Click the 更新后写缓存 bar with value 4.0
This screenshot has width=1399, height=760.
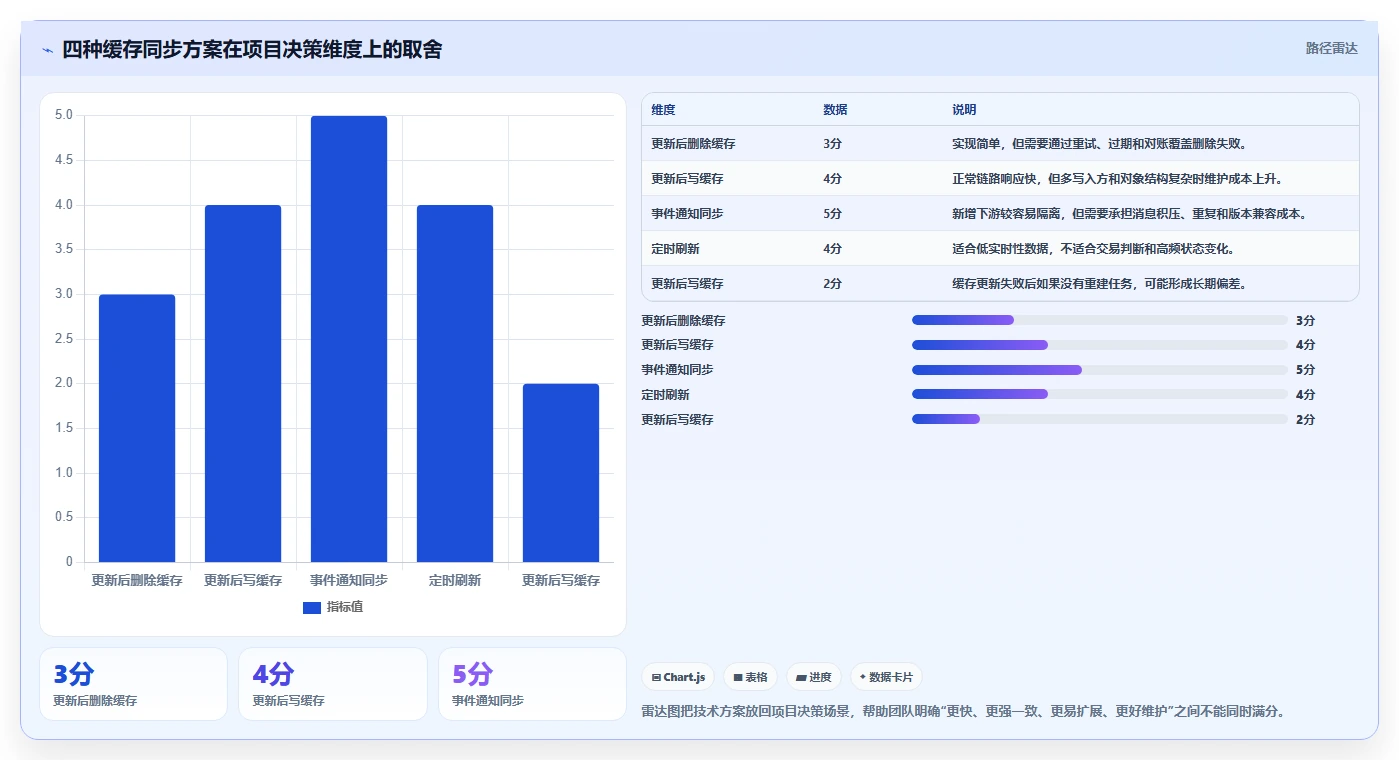click(243, 384)
